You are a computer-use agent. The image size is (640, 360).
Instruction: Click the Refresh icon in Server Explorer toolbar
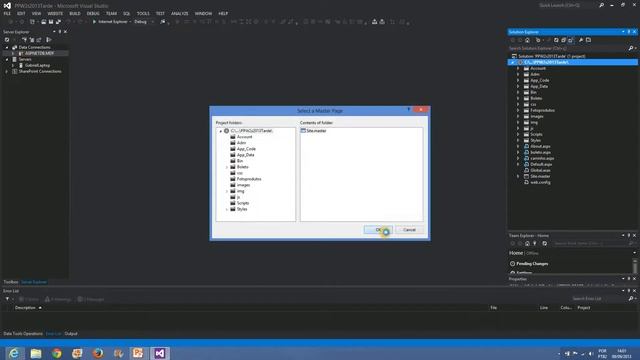7,40
